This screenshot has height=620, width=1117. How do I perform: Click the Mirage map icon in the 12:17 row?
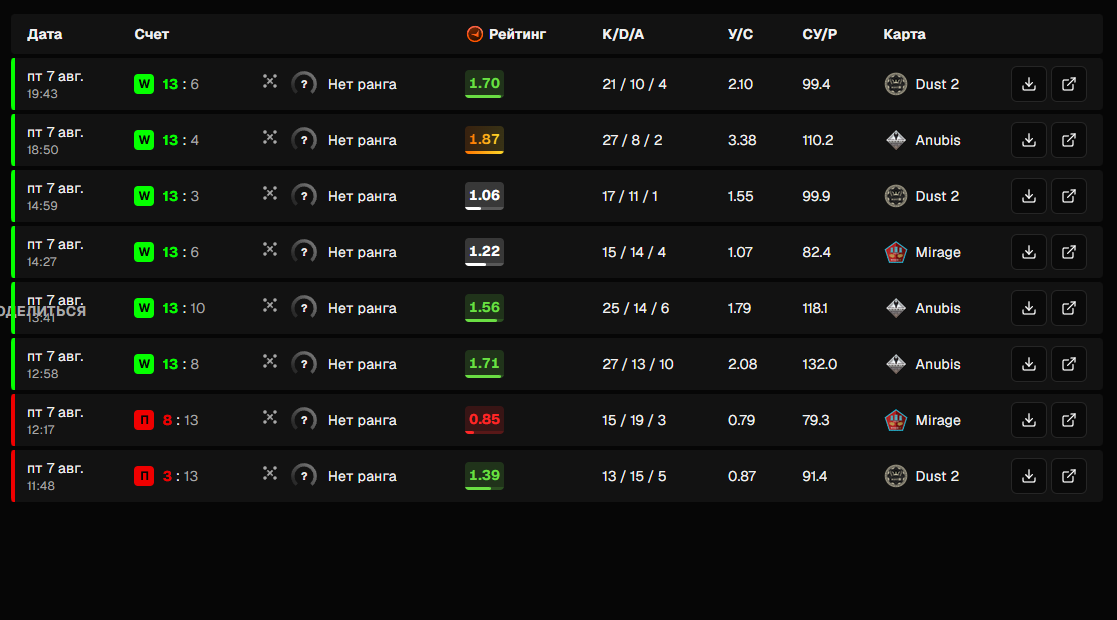pyautogui.click(x=895, y=420)
